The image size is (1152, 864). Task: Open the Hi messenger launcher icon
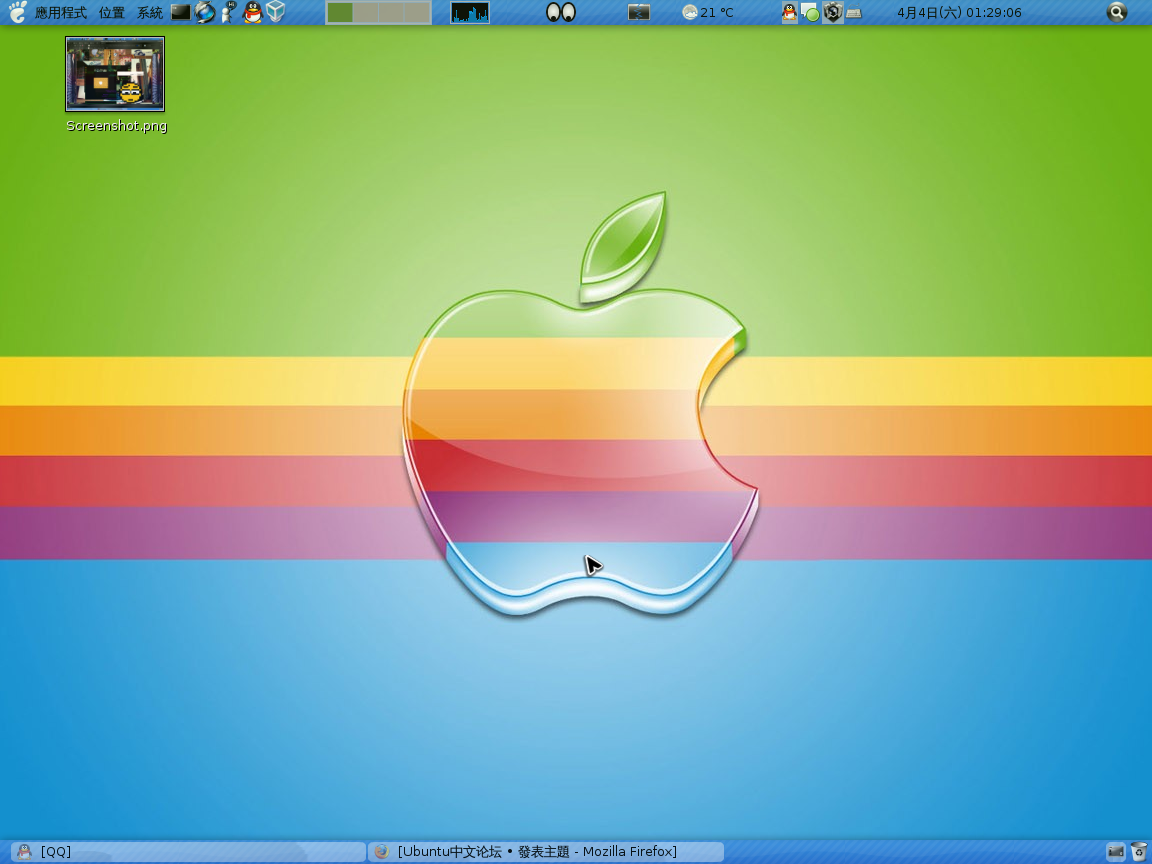click(228, 12)
